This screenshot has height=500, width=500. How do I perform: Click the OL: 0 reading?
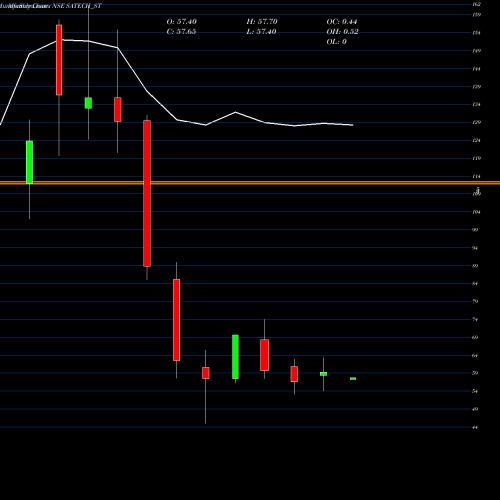336,42
